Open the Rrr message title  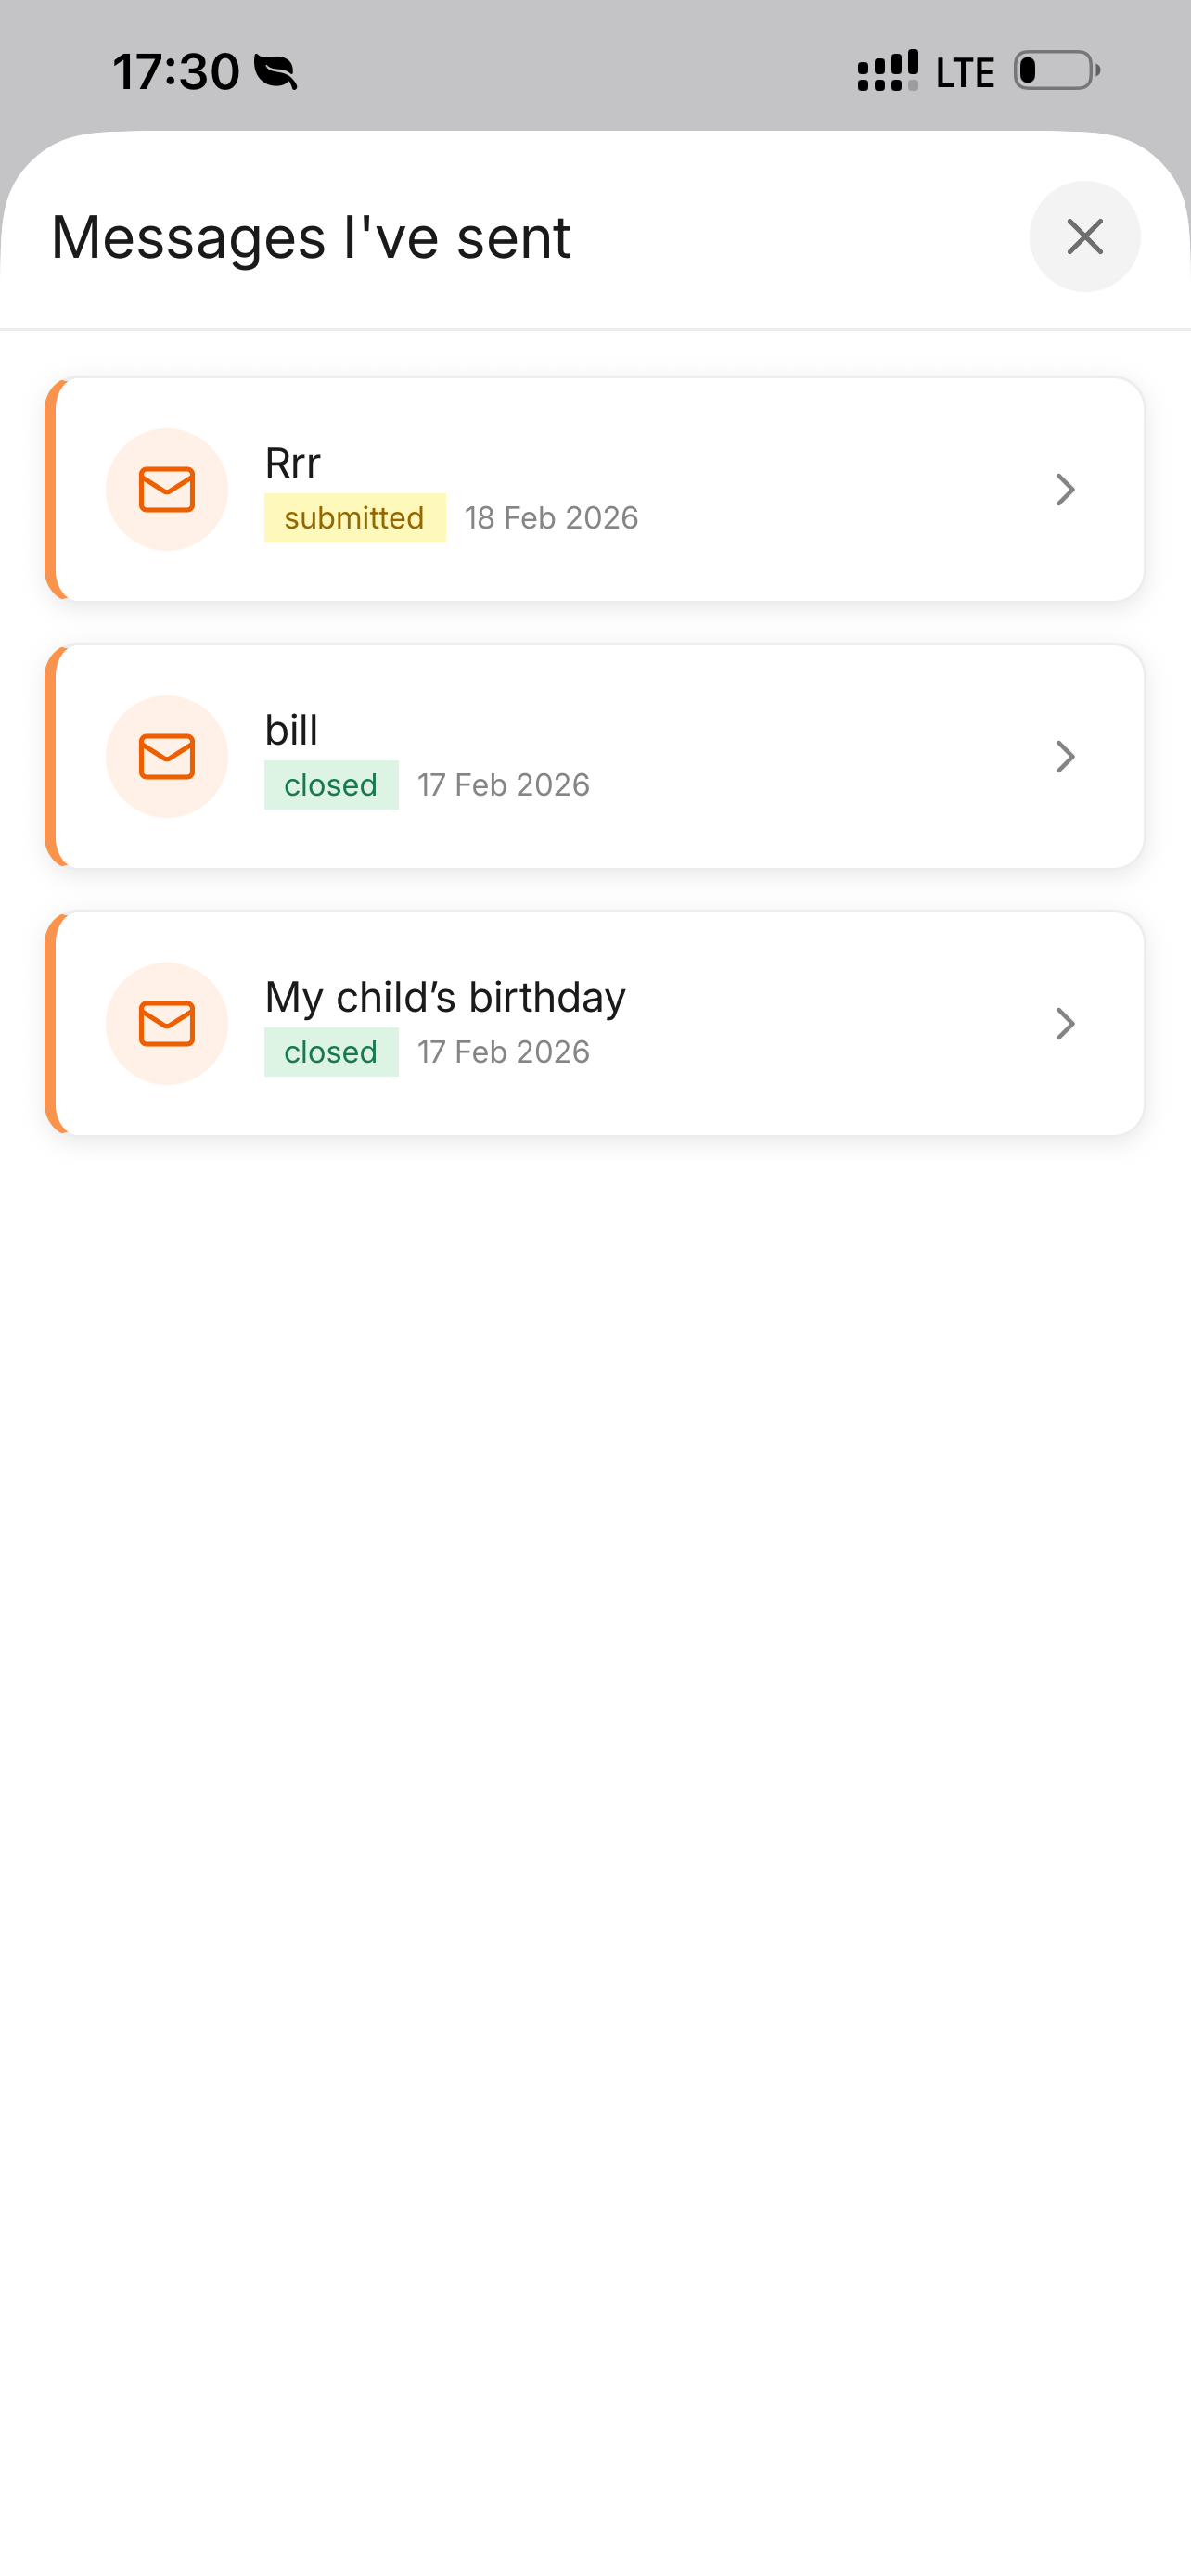(x=293, y=463)
